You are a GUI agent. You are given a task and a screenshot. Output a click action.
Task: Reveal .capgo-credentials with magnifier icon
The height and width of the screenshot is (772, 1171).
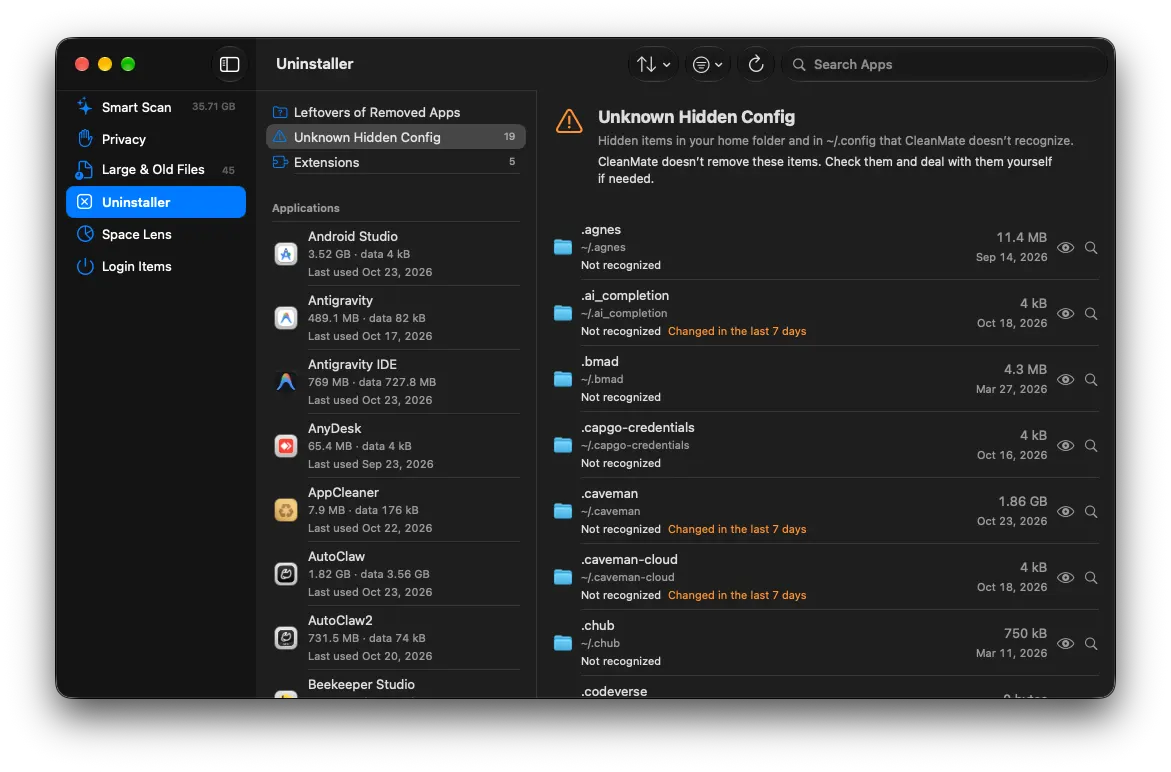pos(1091,446)
